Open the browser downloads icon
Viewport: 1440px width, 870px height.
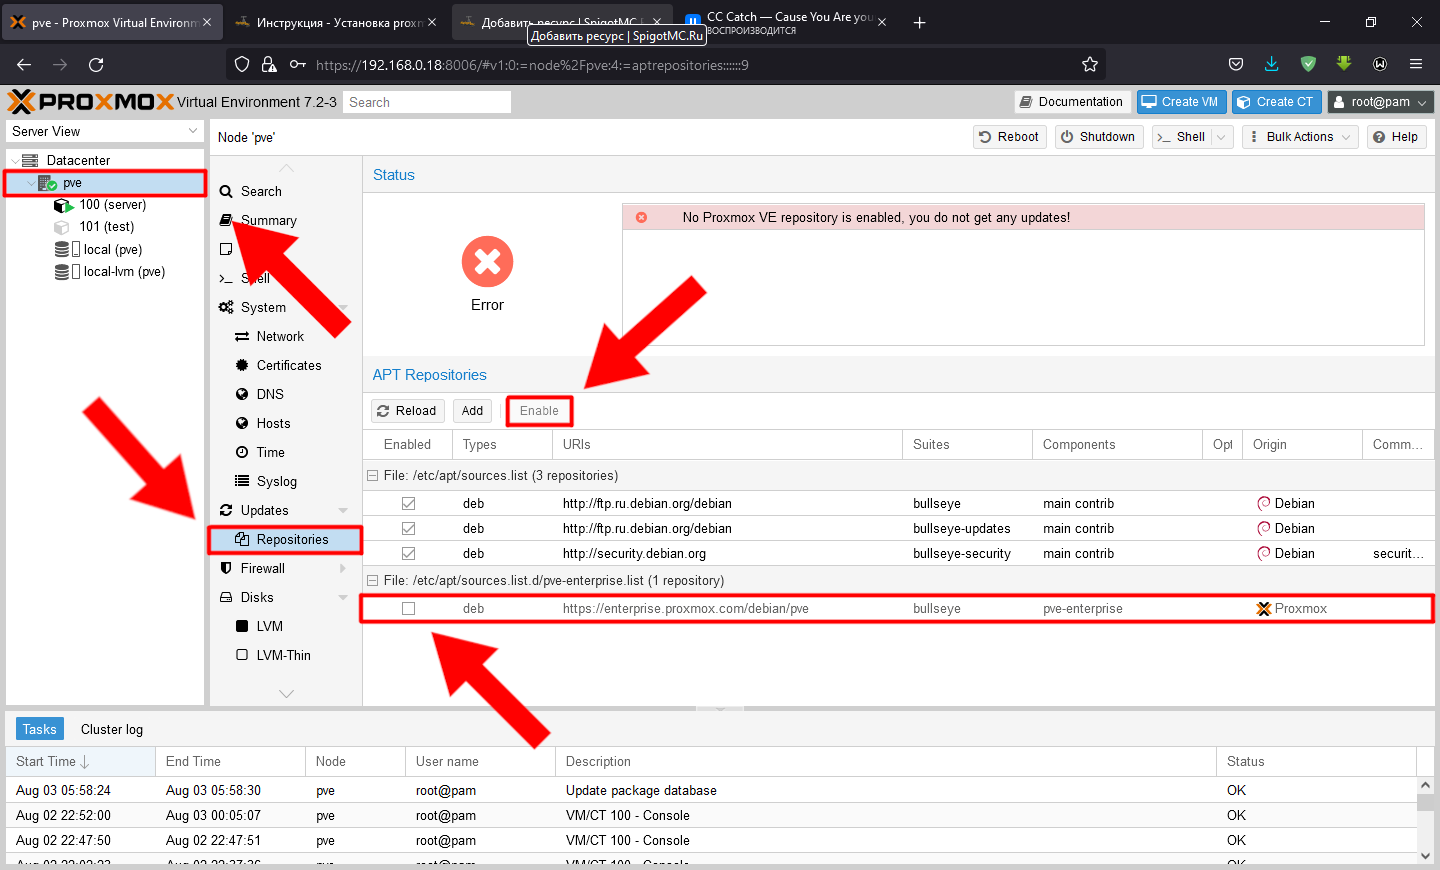coord(1272,64)
